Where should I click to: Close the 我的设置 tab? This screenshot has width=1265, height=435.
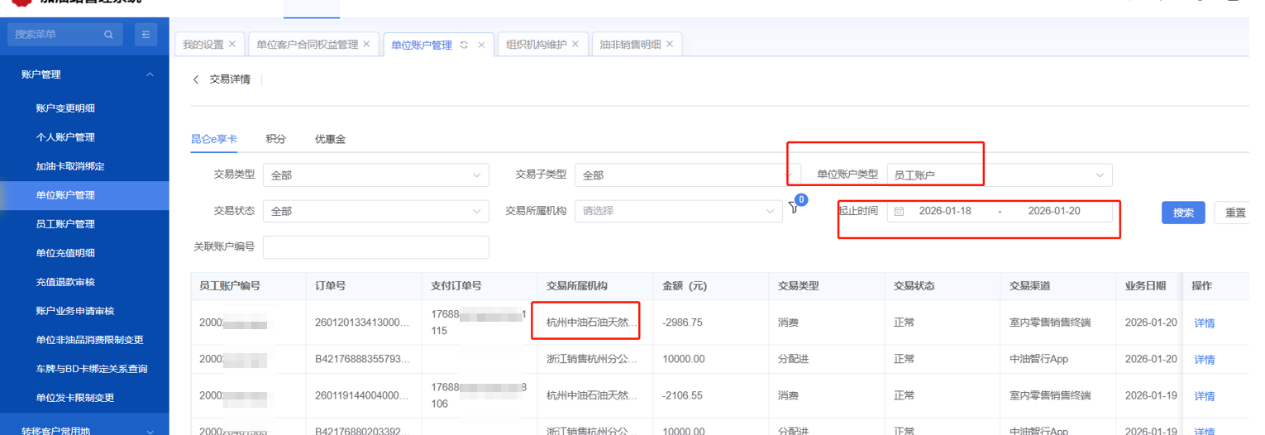tap(232, 44)
